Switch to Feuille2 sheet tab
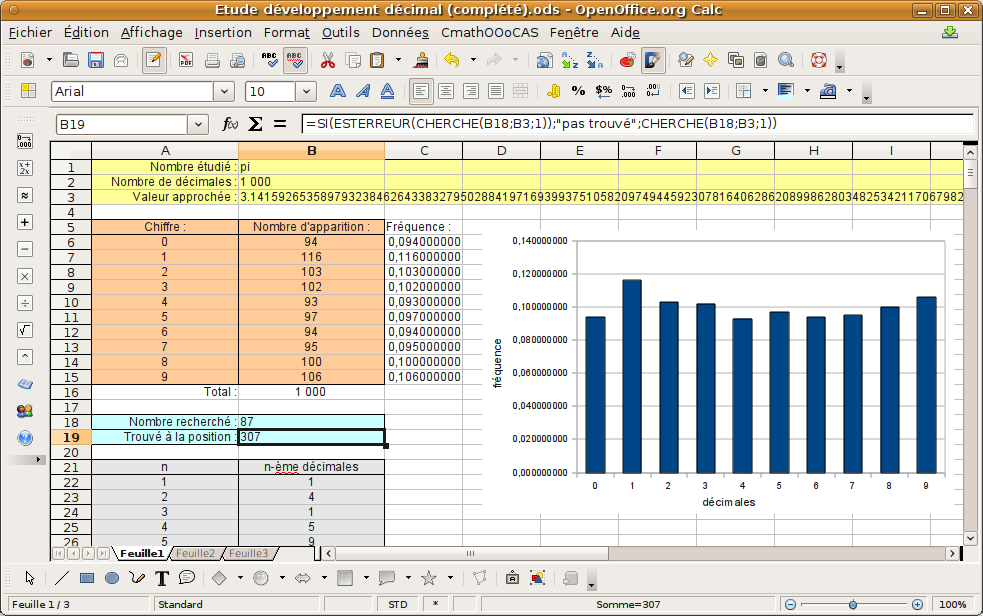Image resolution: width=983 pixels, height=616 pixels. [196, 553]
